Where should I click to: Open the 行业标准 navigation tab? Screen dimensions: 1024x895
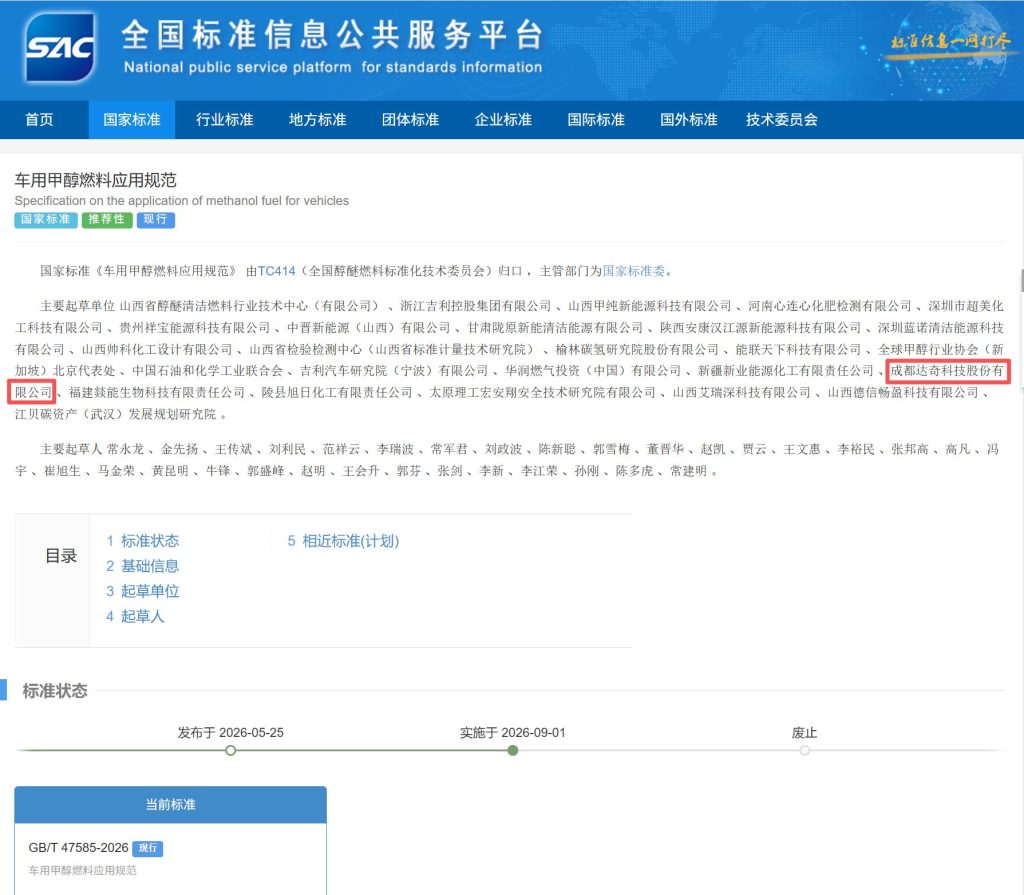[x=225, y=120]
